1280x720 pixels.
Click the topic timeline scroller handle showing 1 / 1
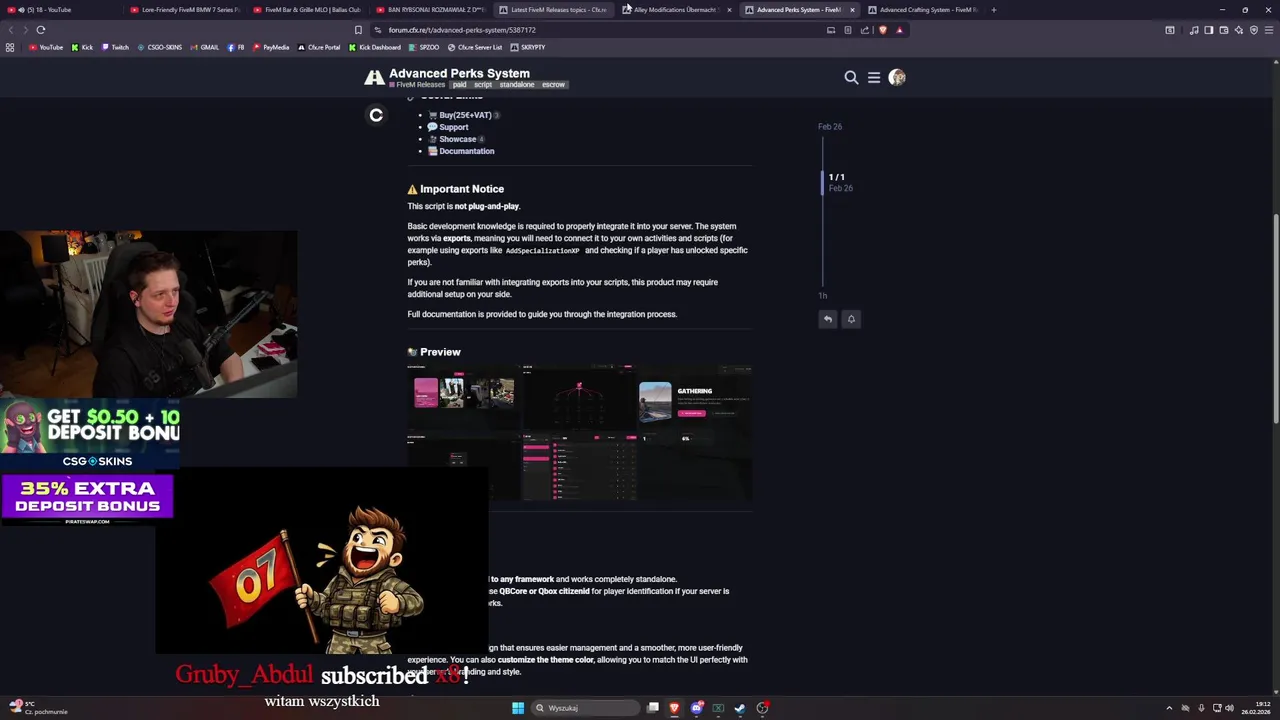[823, 182]
